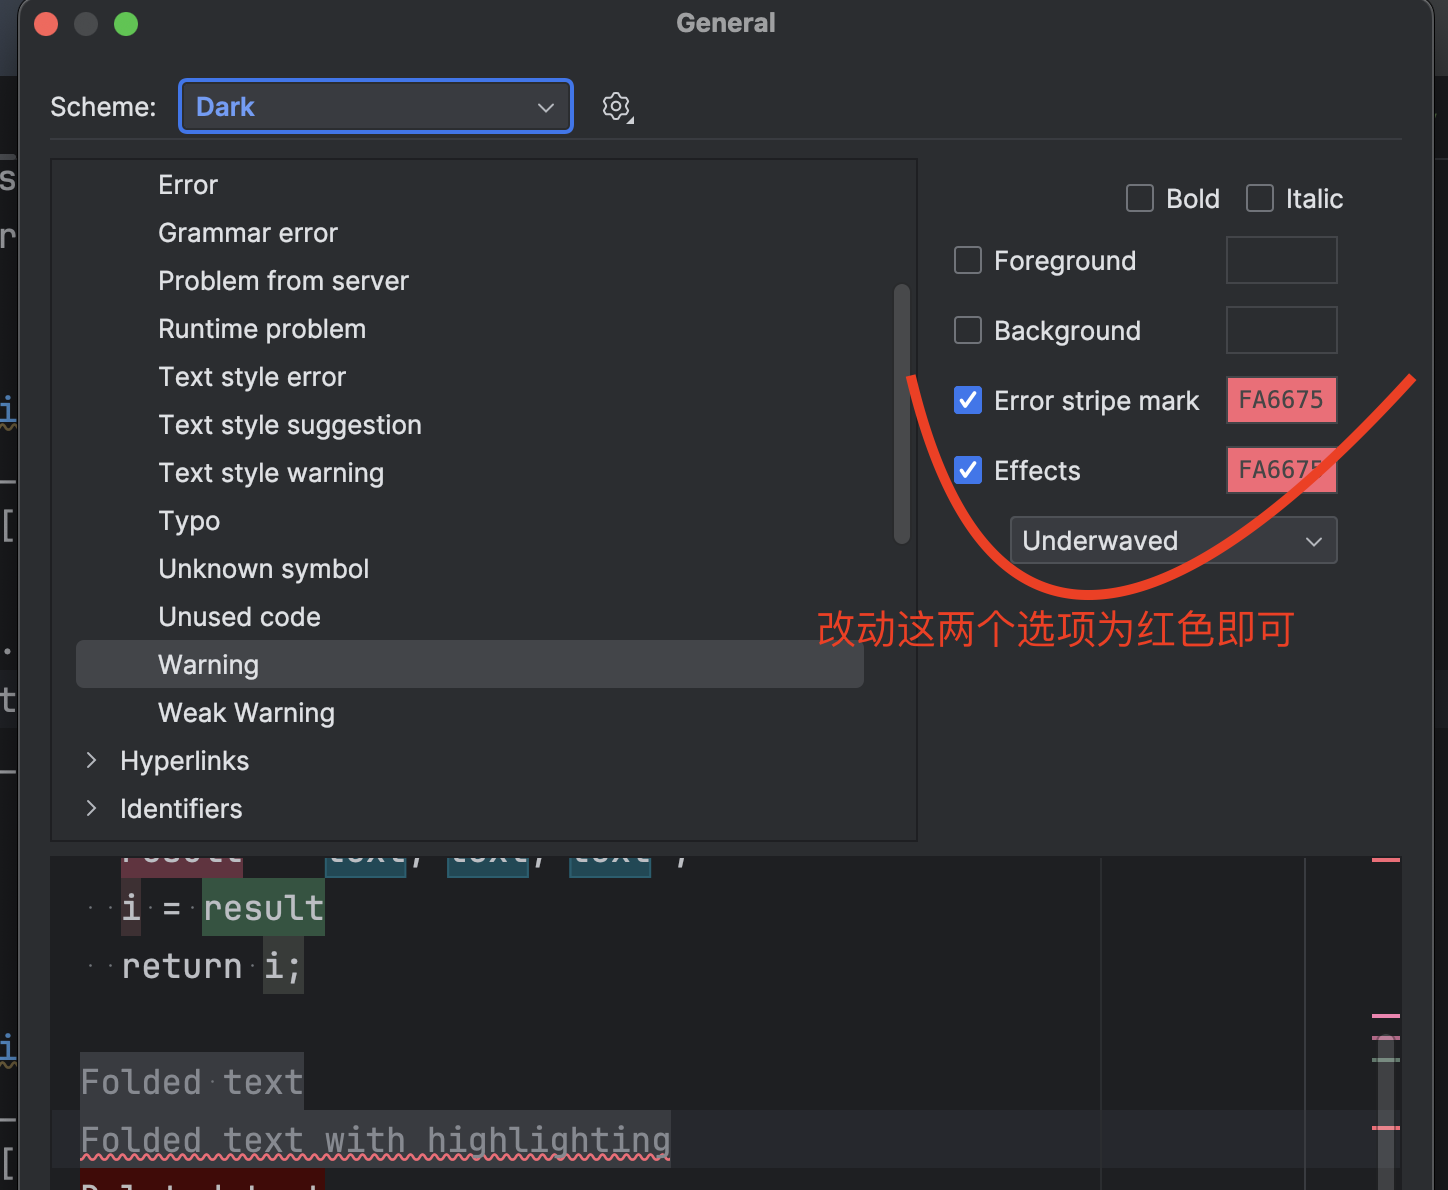The image size is (1448, 1190).
Task: Open the Foreground color swatch
Action: [1282, 260]
